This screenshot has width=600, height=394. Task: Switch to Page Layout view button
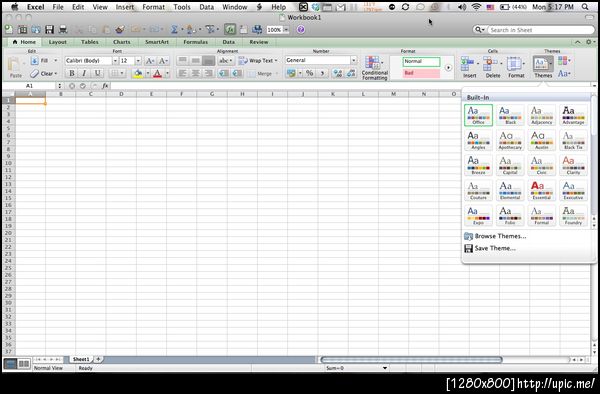tap(24, 364)
